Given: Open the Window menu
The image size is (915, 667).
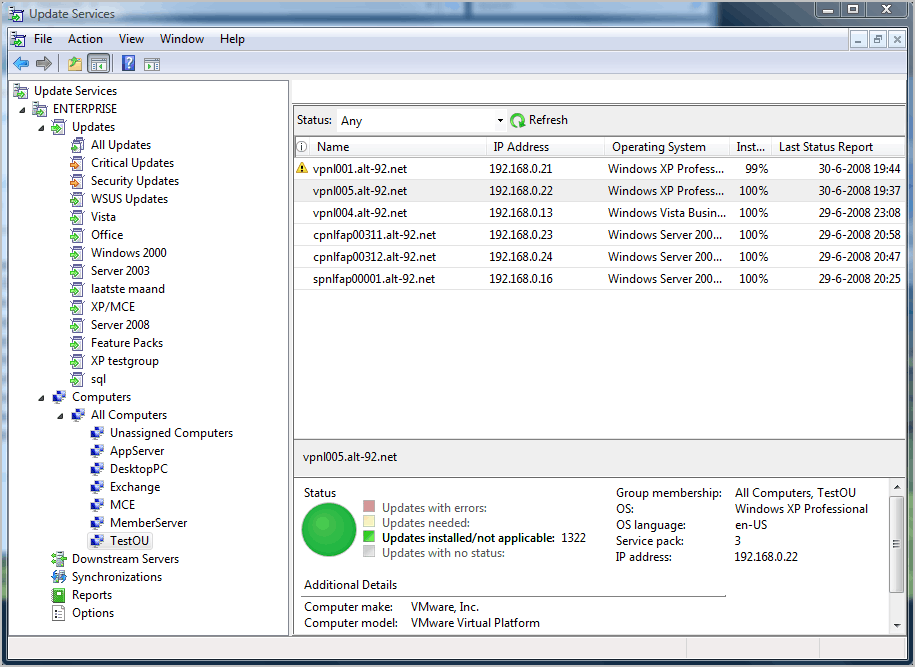Looking at the screenshot, I should [x=181, y=39].
